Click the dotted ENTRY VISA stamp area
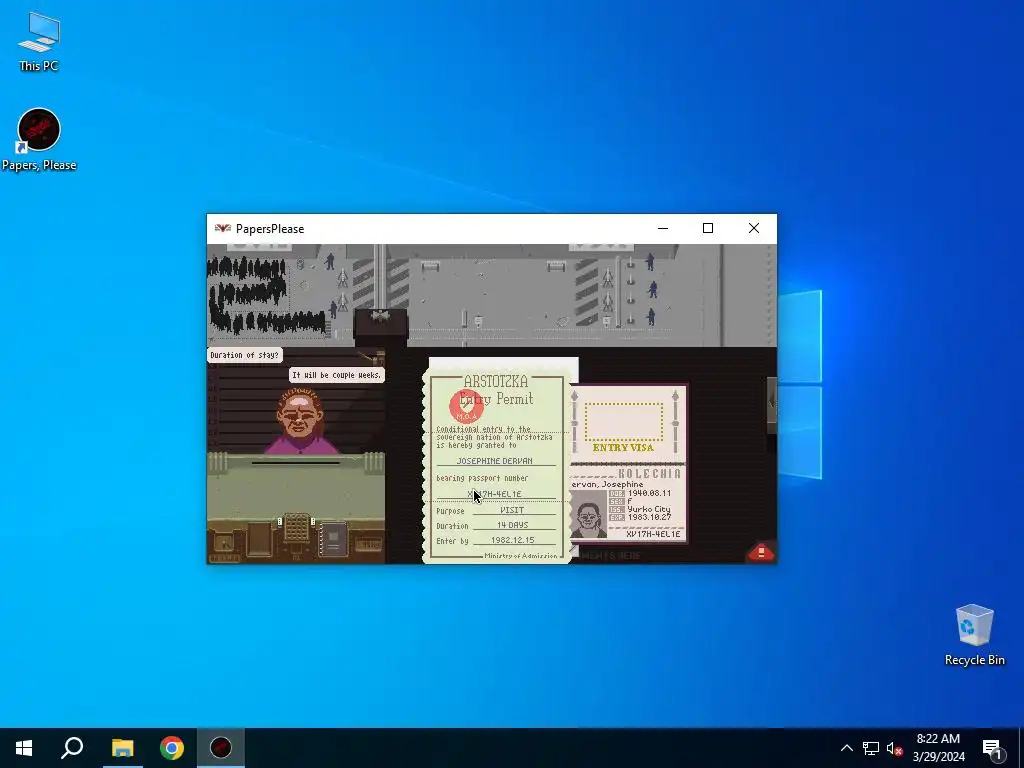 (x=624, y=422)
